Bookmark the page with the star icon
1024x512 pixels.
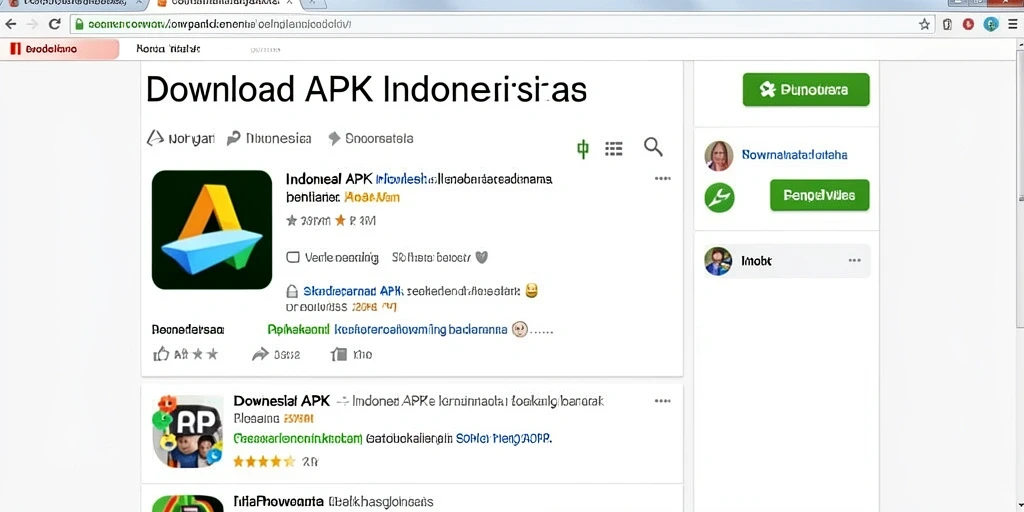point(924,24)
